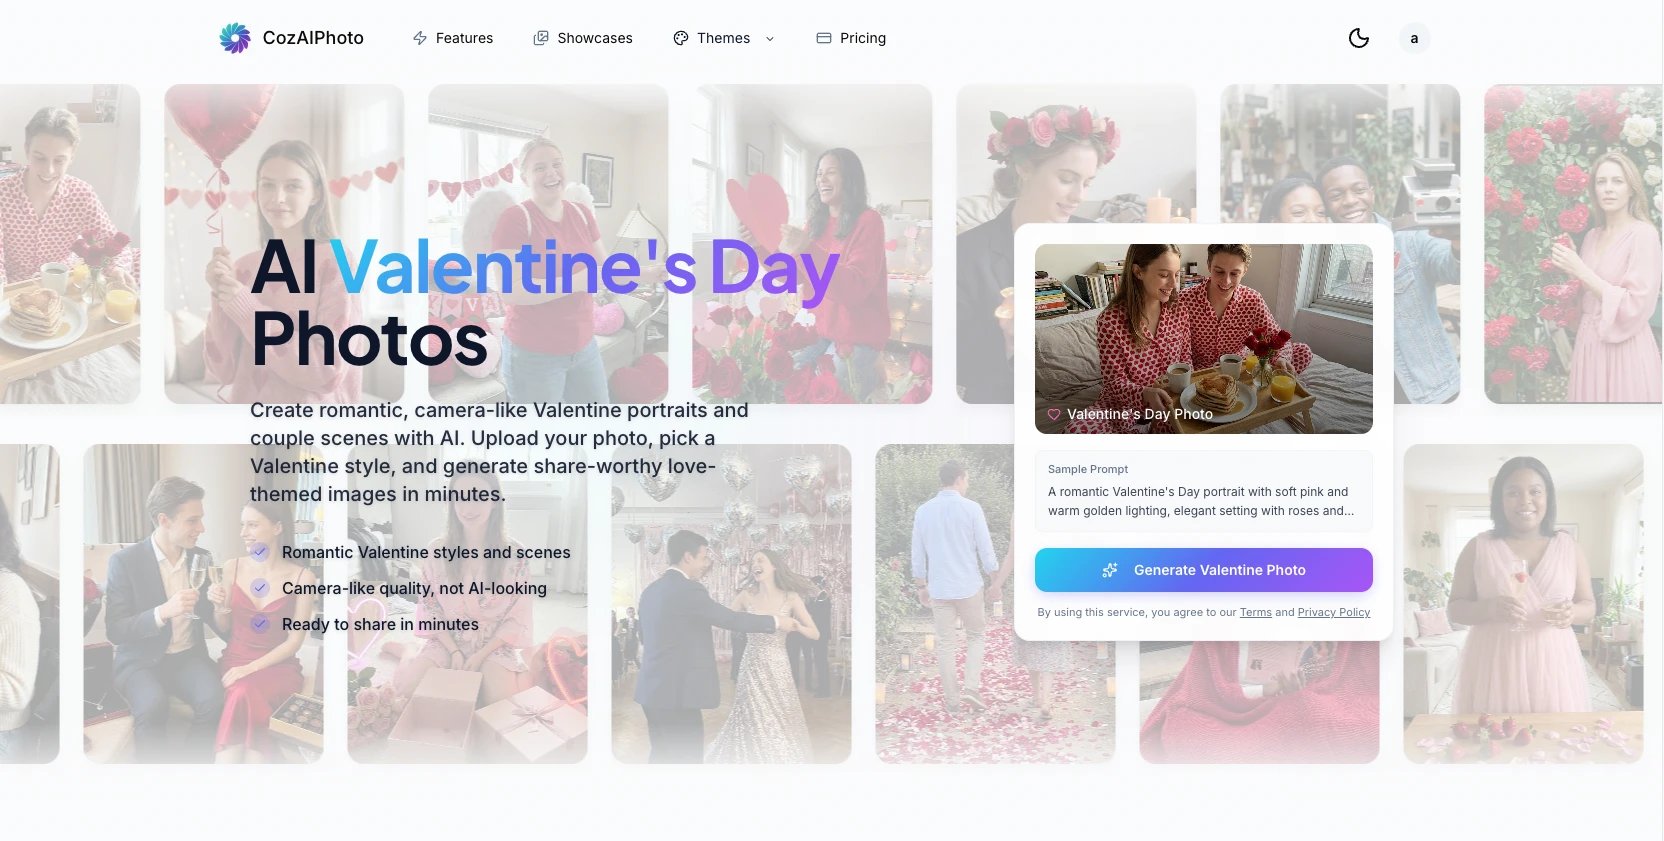
Task: Click the lightning bolt Features icon
Action: click(x=420, y=38)
